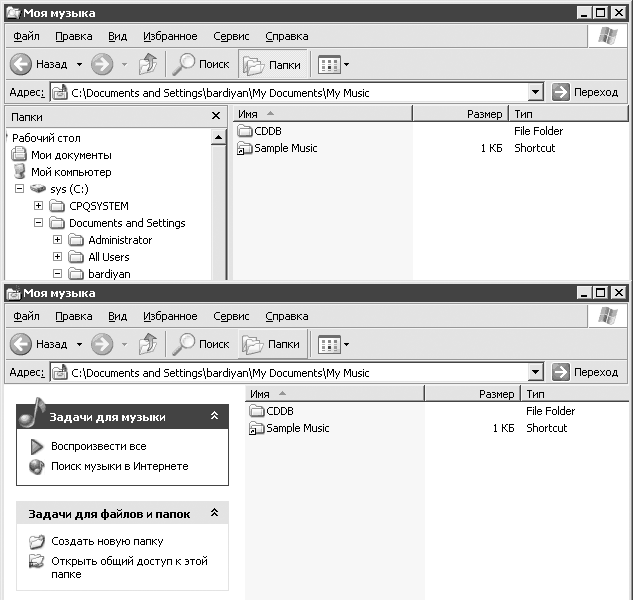Click the Назад back arrow in the upper window
This screenshot has width=633, height=600.
(x=22, y=64)
